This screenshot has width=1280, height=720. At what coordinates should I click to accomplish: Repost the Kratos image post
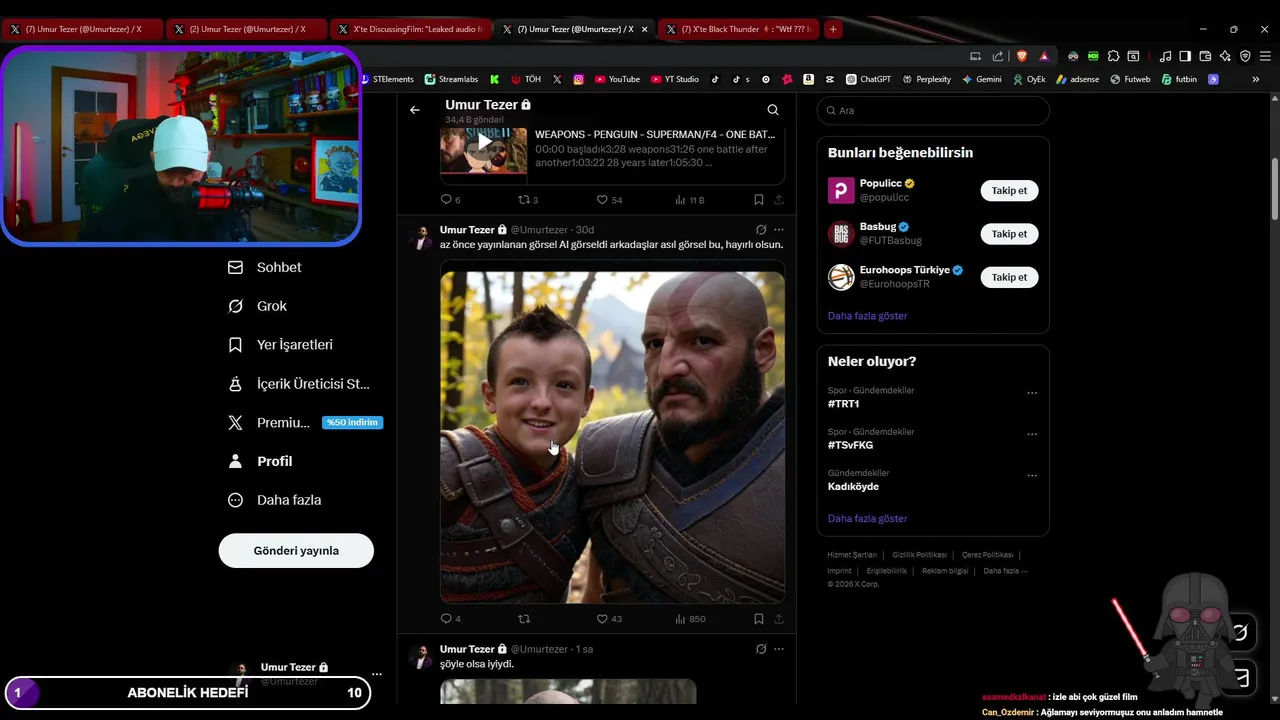coord(524,619)
